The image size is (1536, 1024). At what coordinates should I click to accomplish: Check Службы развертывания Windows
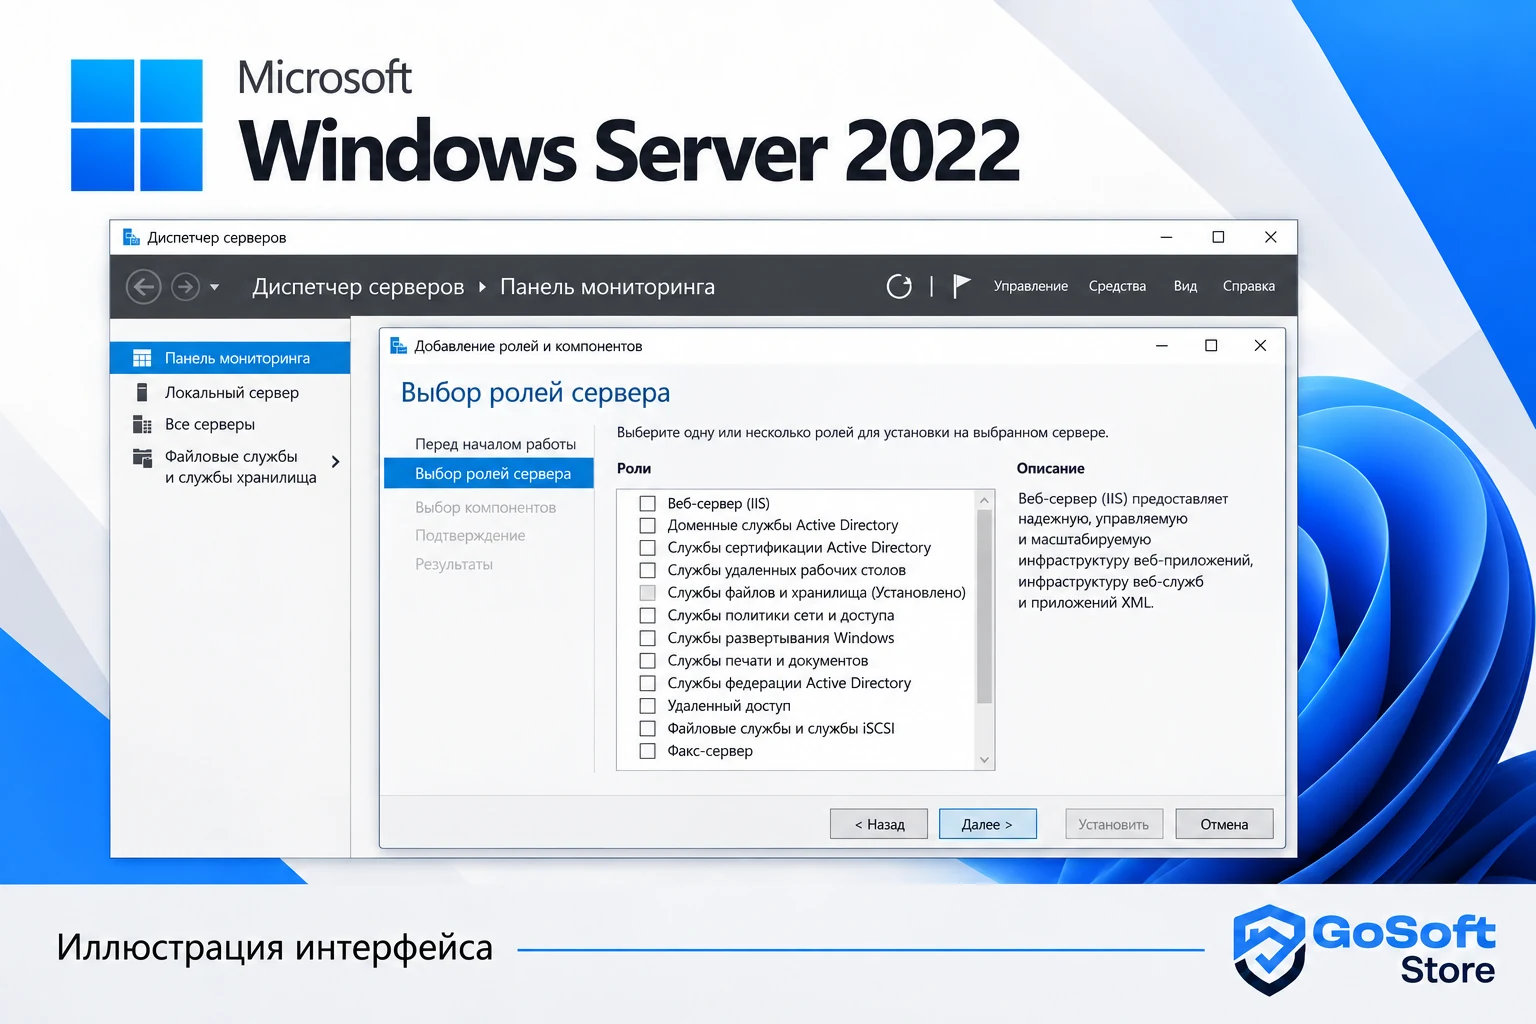(x=647, y=638)
